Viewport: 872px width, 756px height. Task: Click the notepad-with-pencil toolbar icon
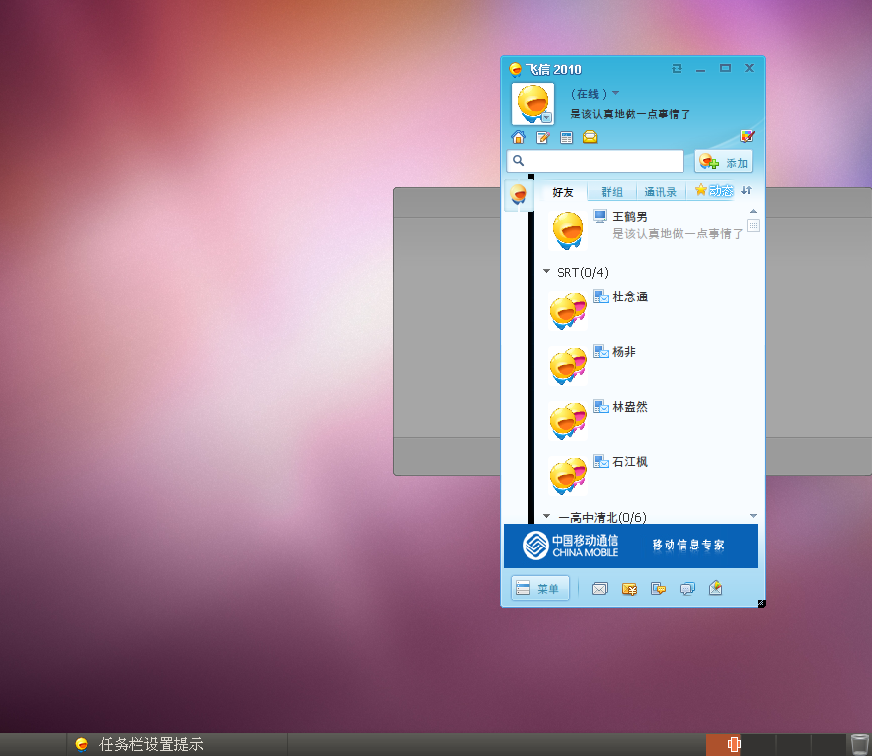point(542,137)
